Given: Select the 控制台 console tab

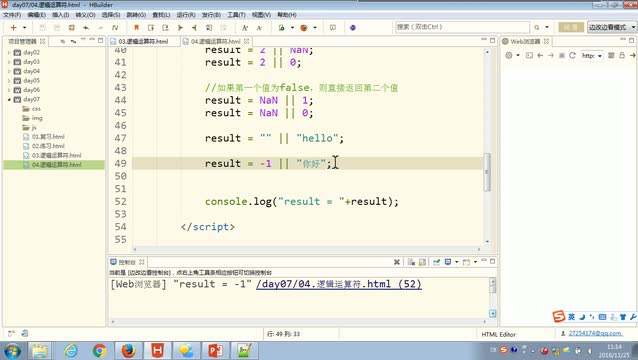Looking at the screenshot, I should click(127, 262).
